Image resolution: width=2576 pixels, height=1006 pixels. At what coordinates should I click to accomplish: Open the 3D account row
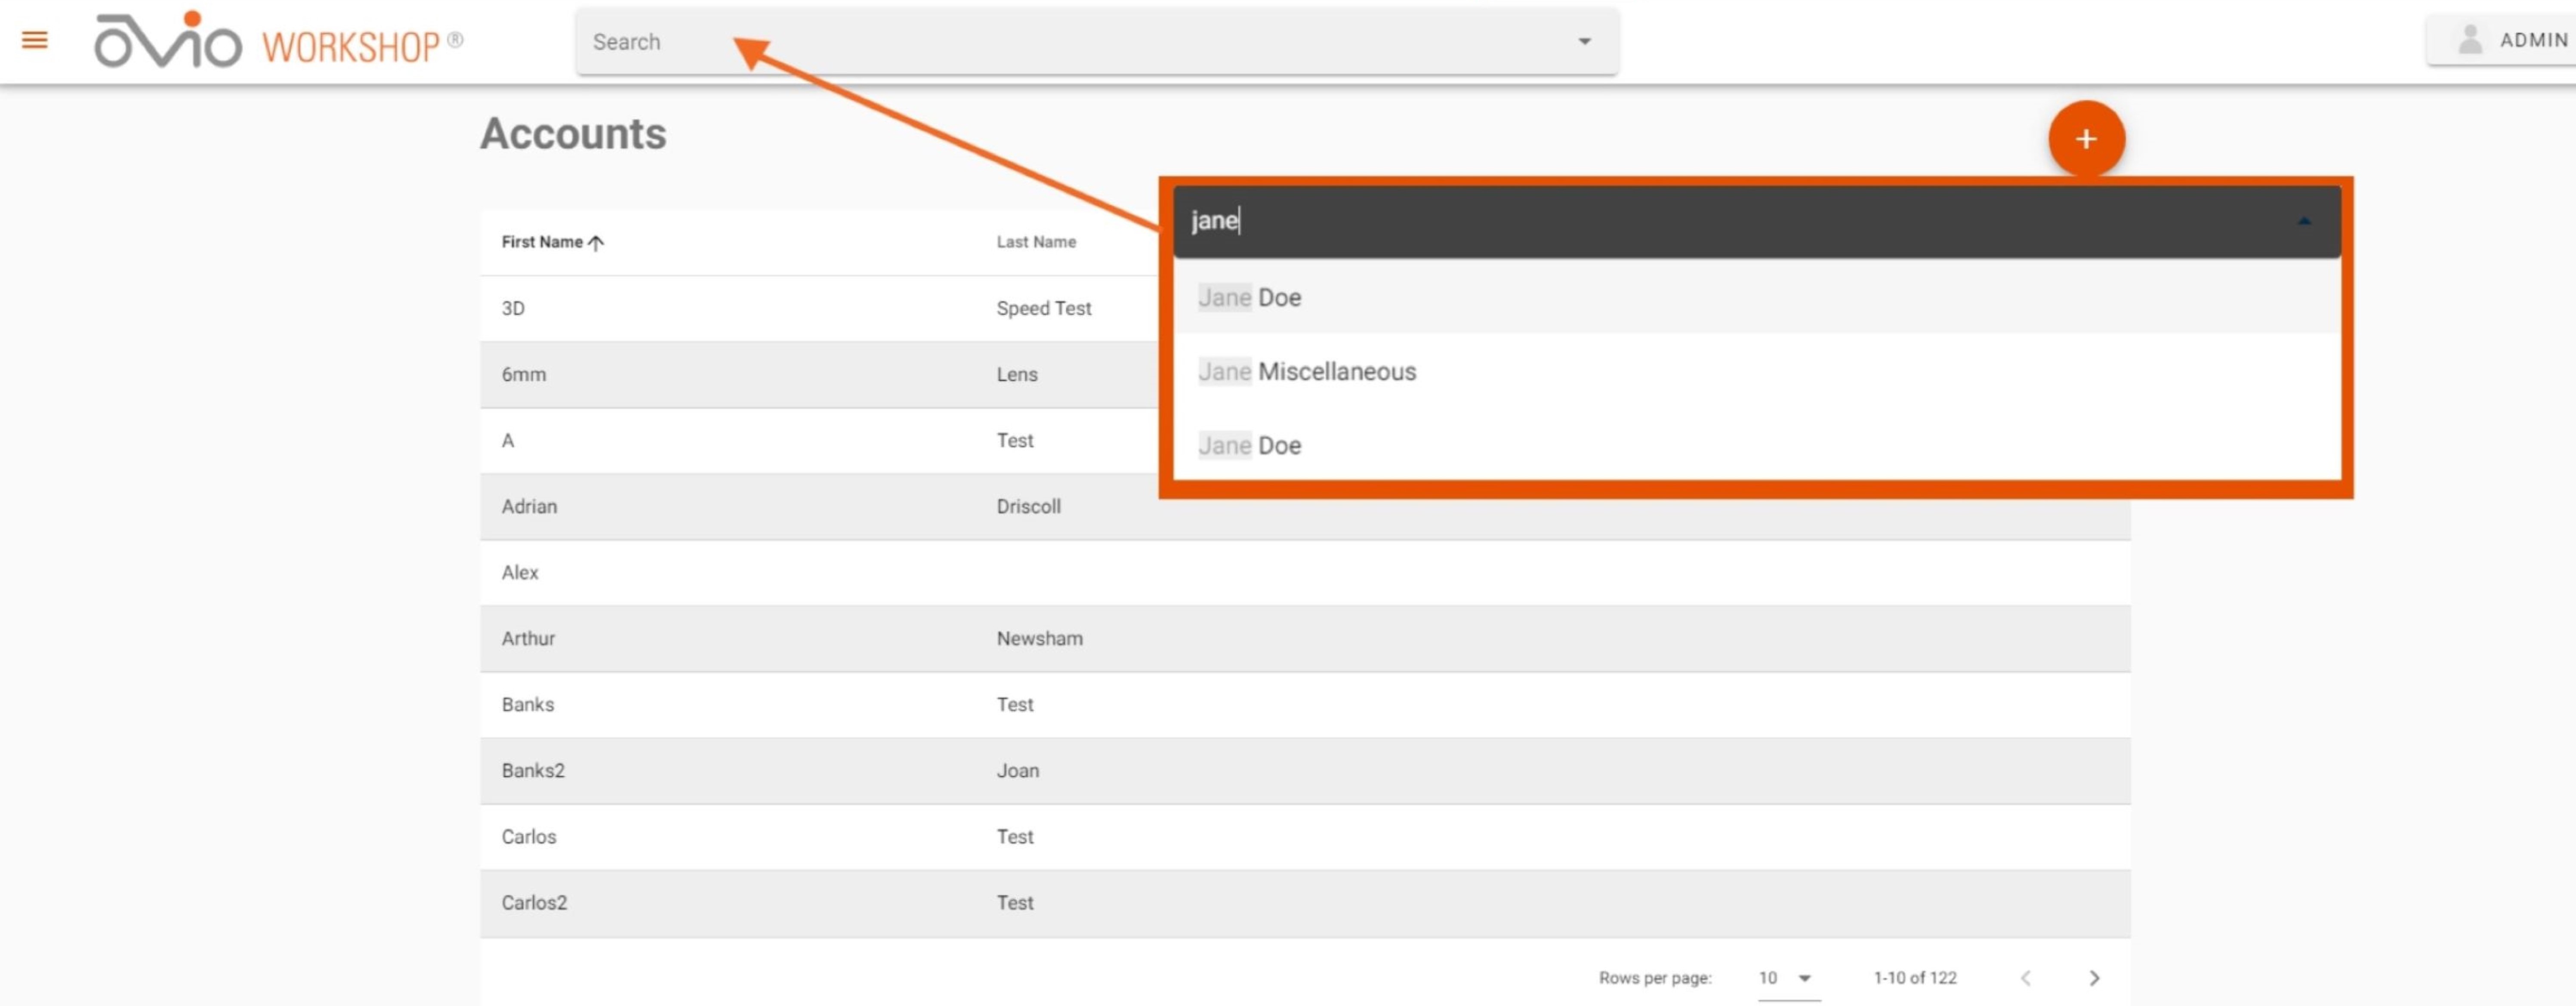[819, 308]
